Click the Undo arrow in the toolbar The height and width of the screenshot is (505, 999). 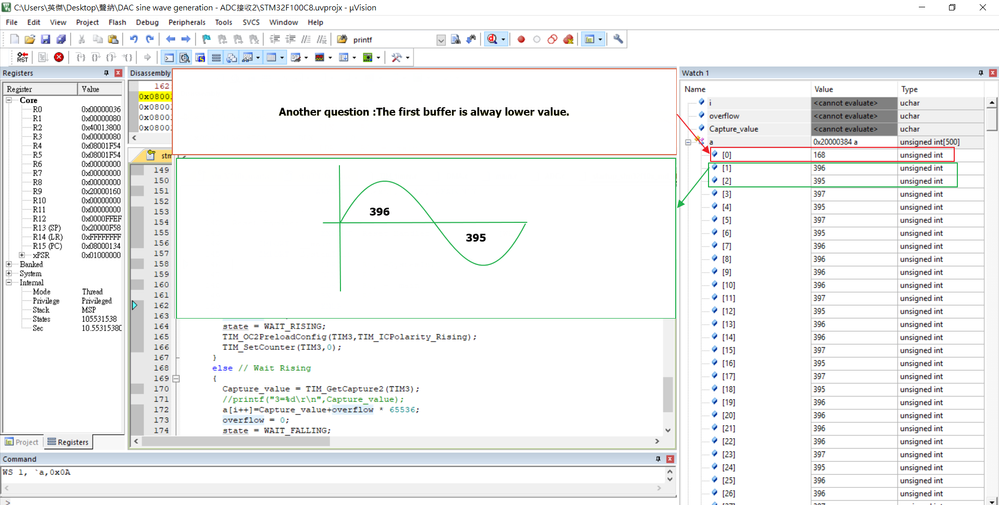coord(133,39)
